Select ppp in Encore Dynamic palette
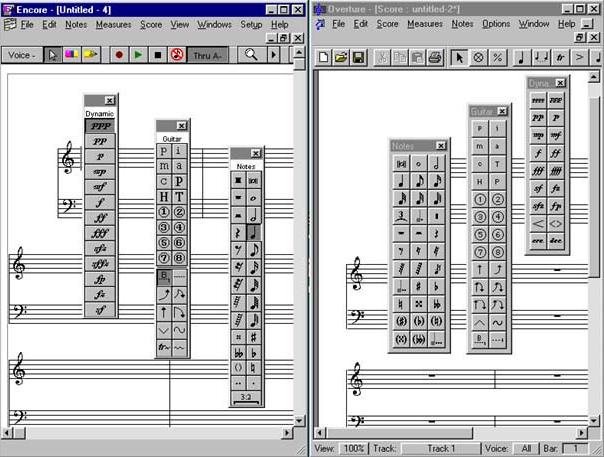 [100, 126]
